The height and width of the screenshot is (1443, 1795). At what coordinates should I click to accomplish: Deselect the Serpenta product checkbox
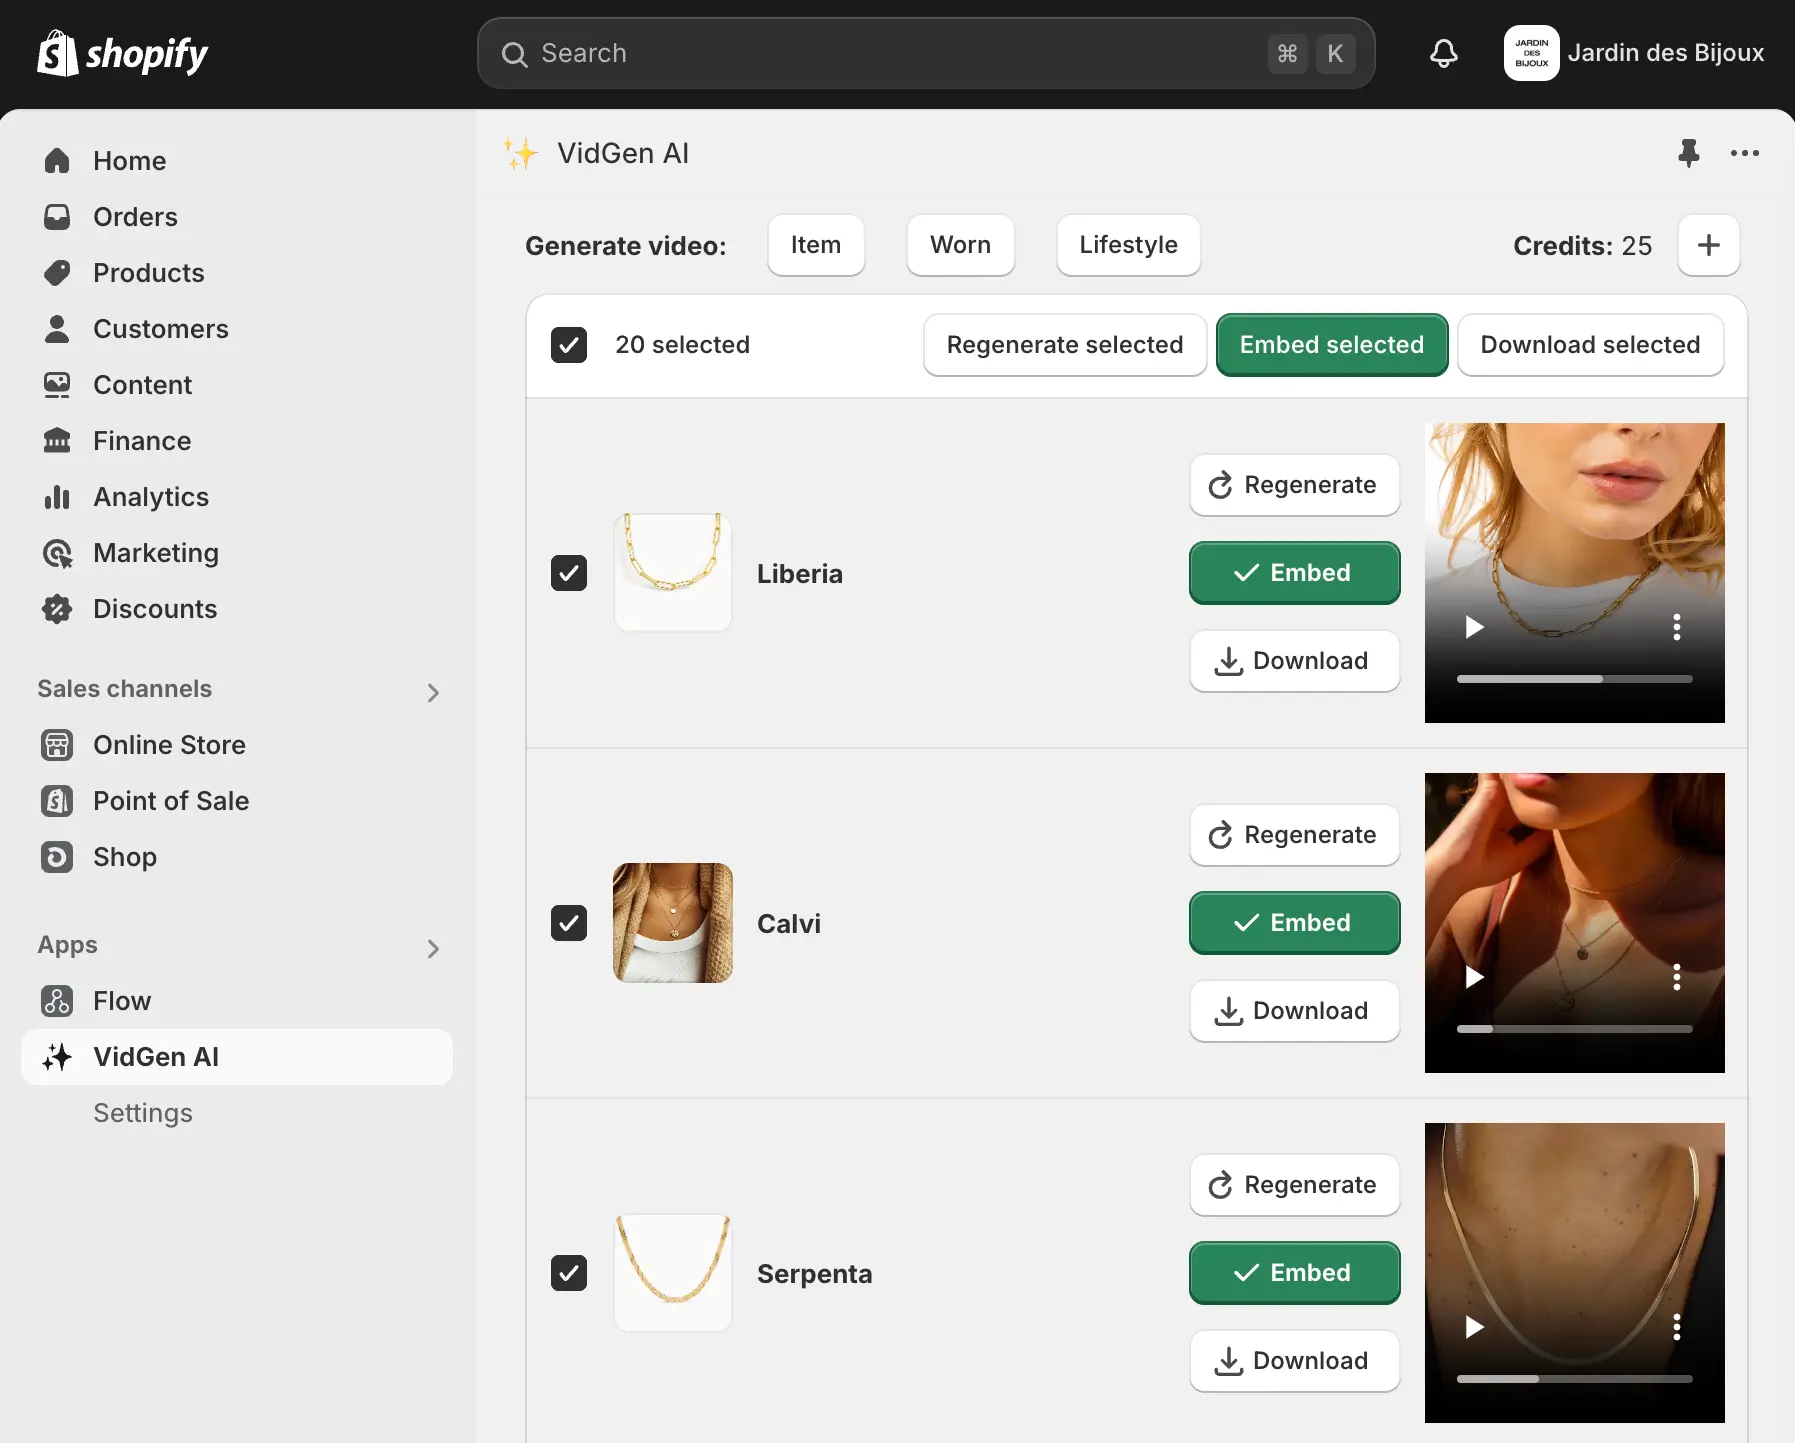(x=569, y=1273)
